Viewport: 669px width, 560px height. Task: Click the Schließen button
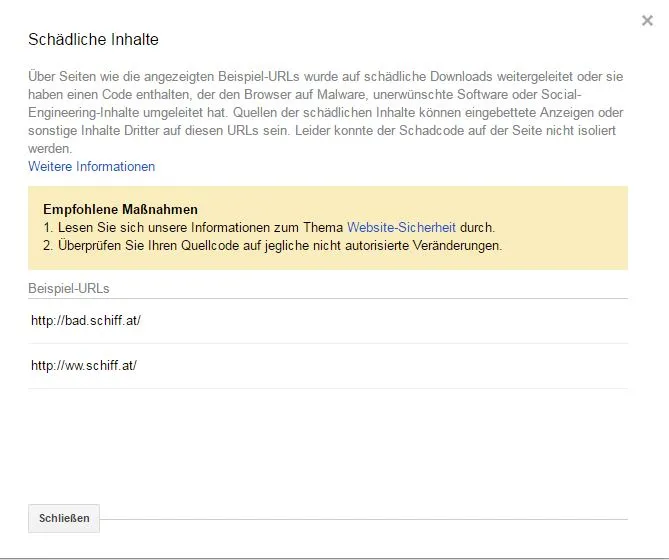(64, 518)
